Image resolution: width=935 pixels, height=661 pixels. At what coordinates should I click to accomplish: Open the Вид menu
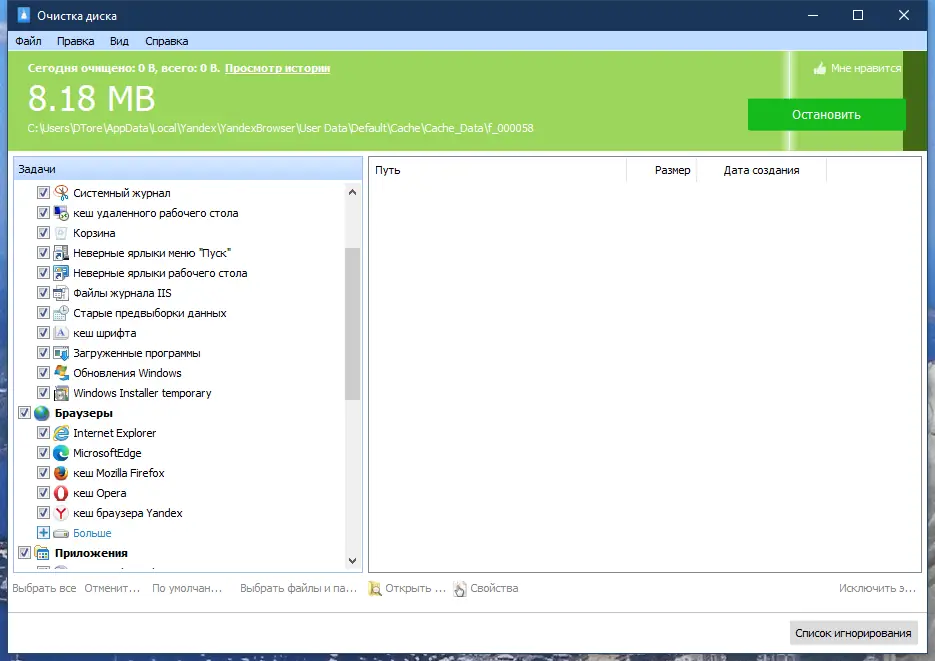[119, 41]
